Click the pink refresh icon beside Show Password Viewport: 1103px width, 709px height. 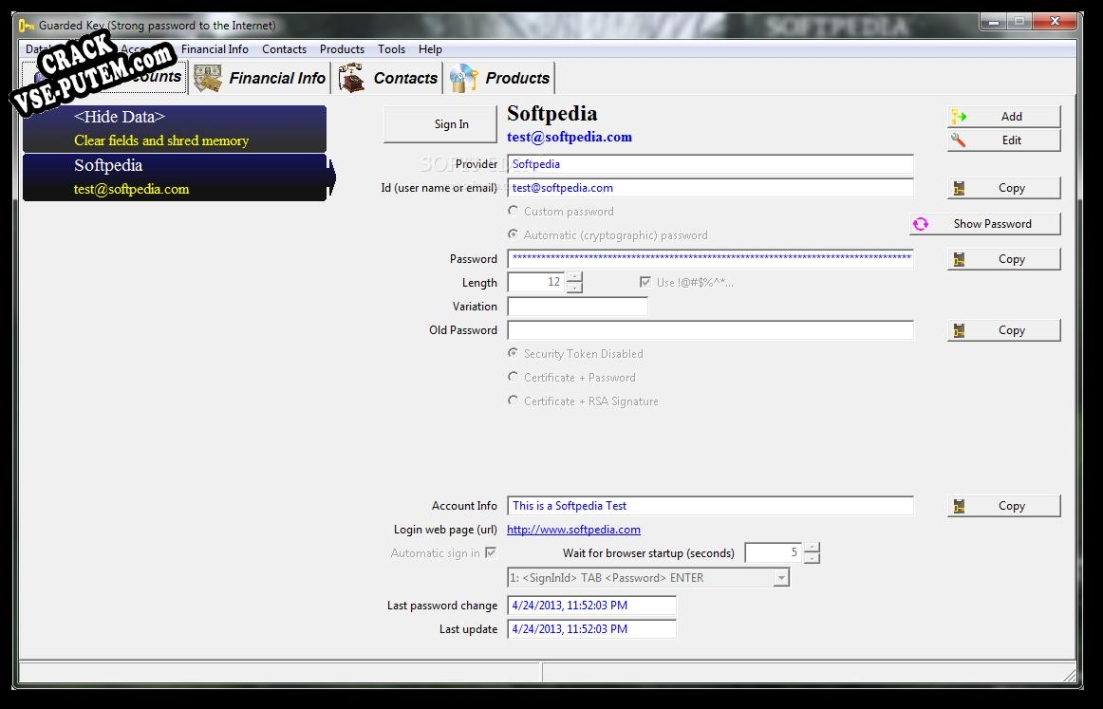pos(920,224)
